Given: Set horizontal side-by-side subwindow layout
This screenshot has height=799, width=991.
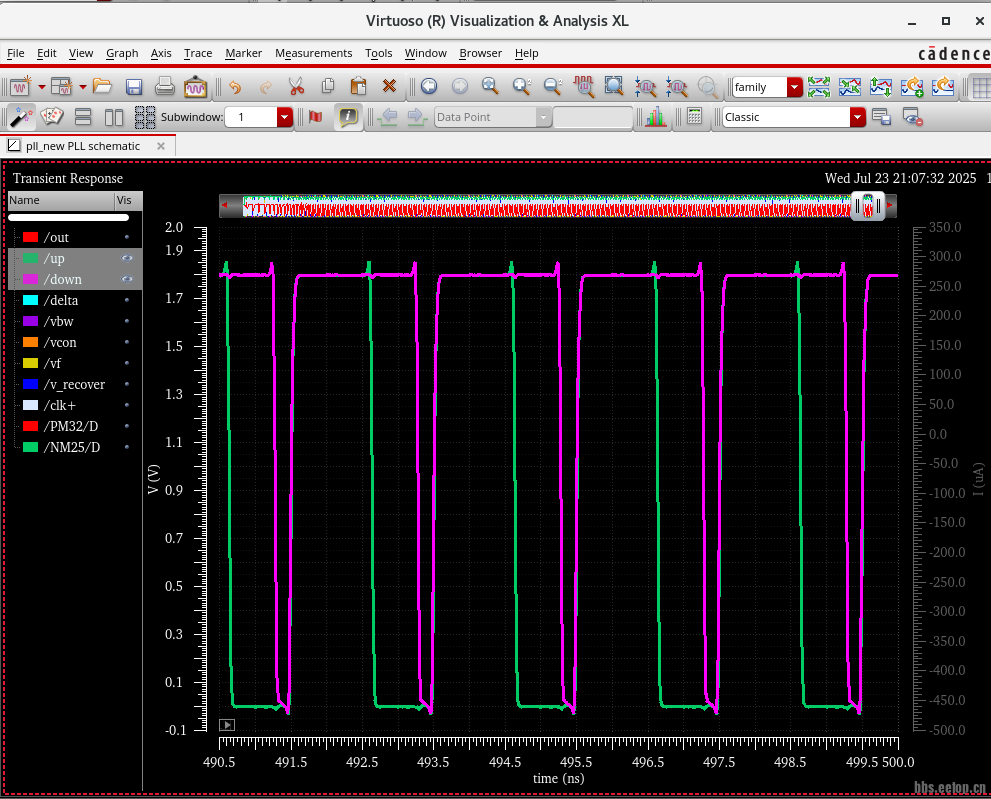Looking at the screenshot, I should pos(114,117).
